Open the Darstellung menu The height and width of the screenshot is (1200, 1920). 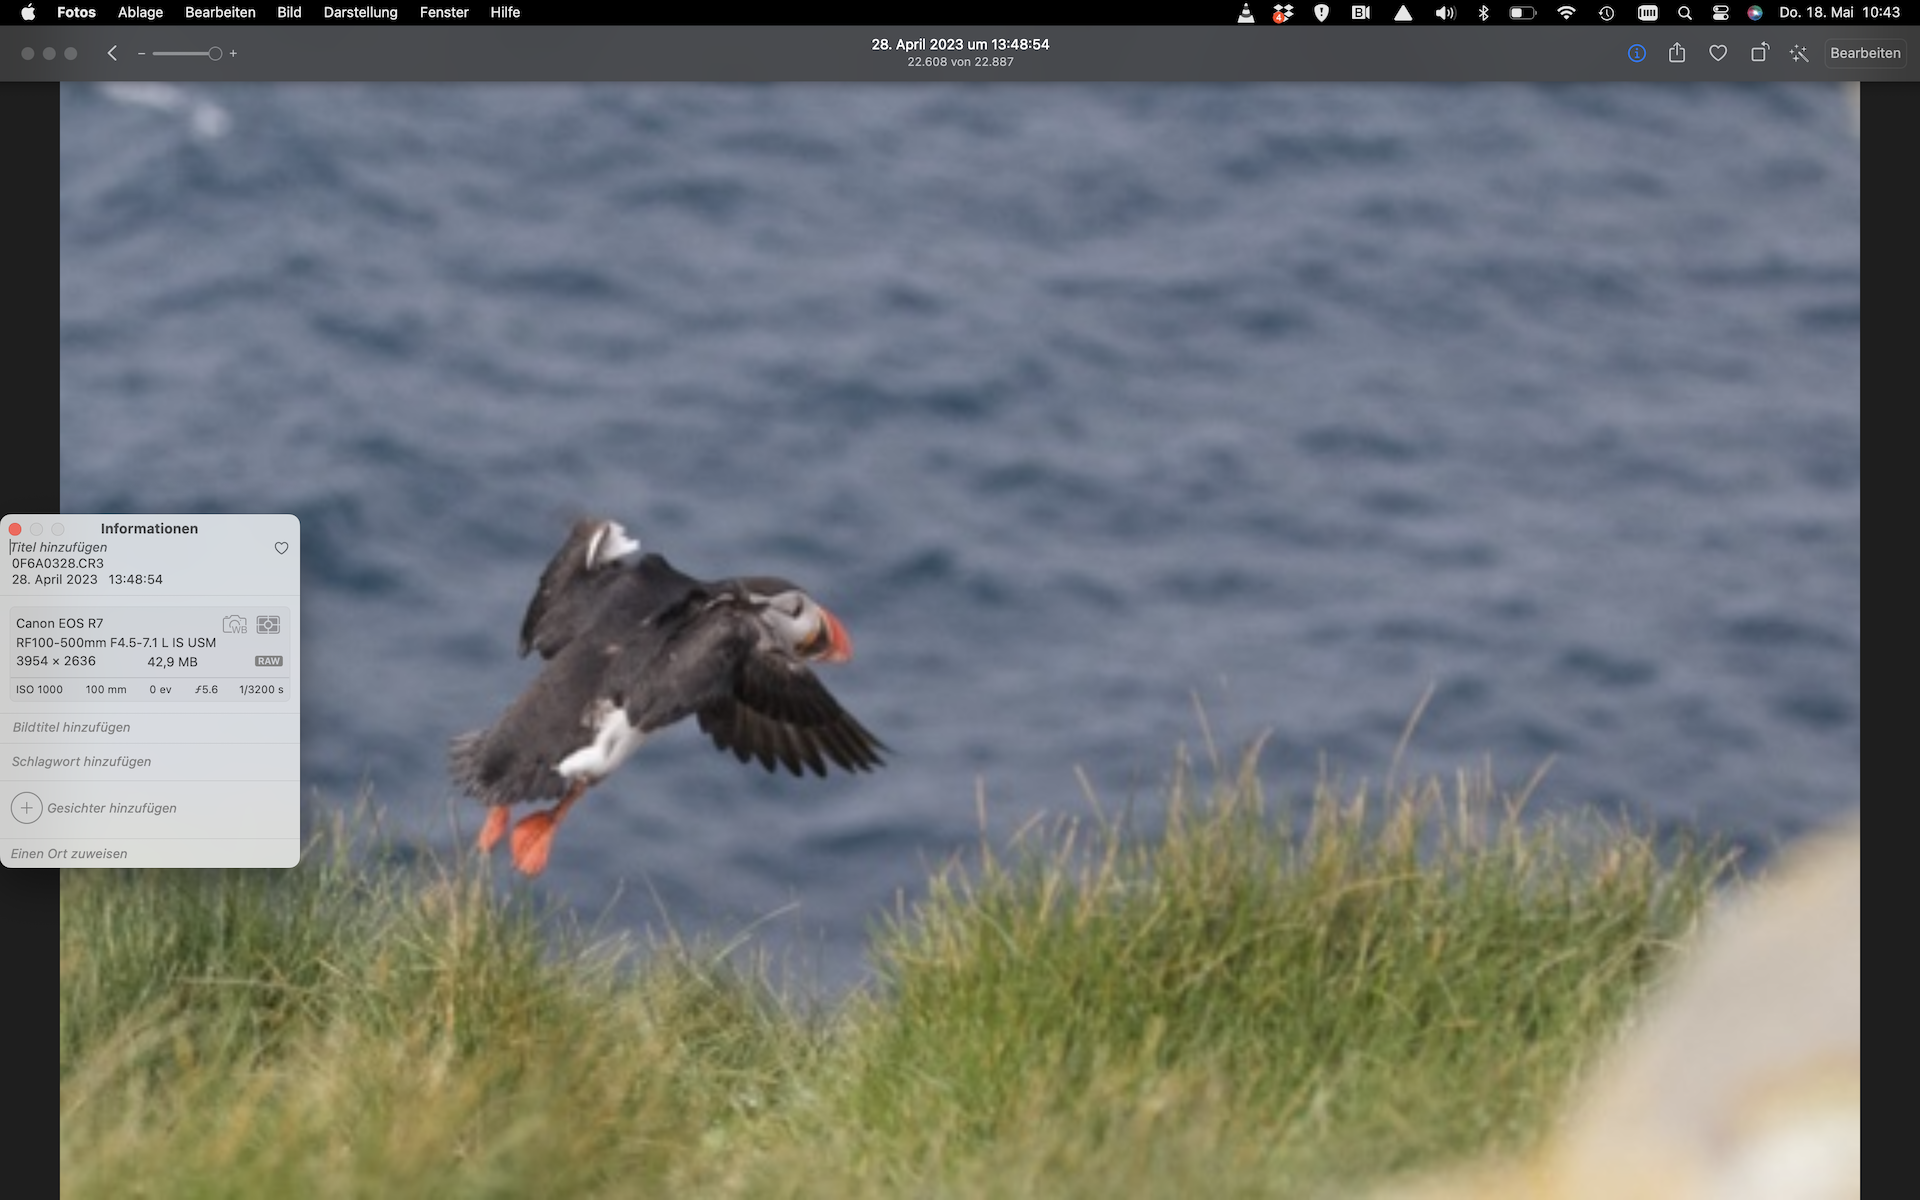[x=360, y=12]
